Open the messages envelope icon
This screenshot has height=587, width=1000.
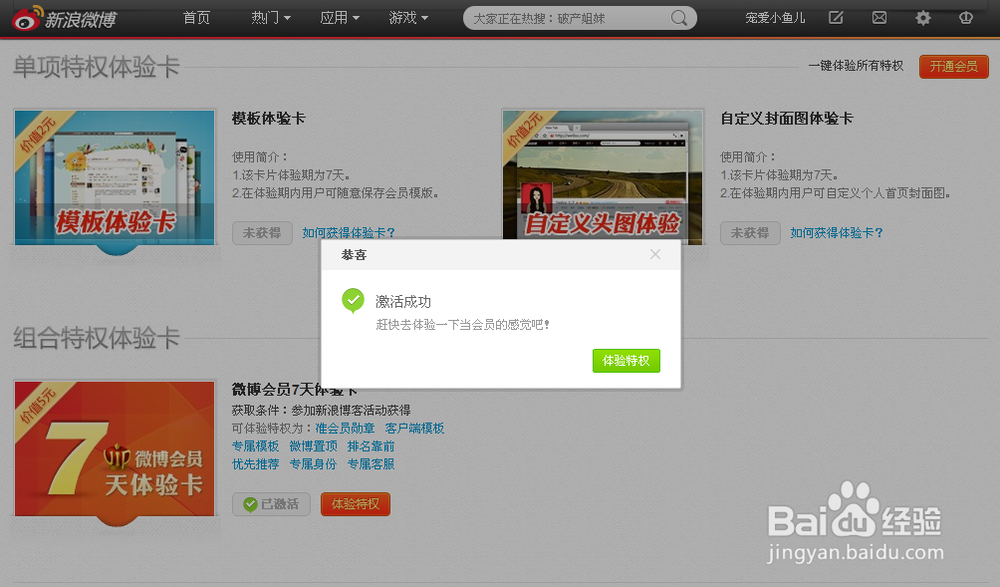pyautogui.click(x=879, y=18)
